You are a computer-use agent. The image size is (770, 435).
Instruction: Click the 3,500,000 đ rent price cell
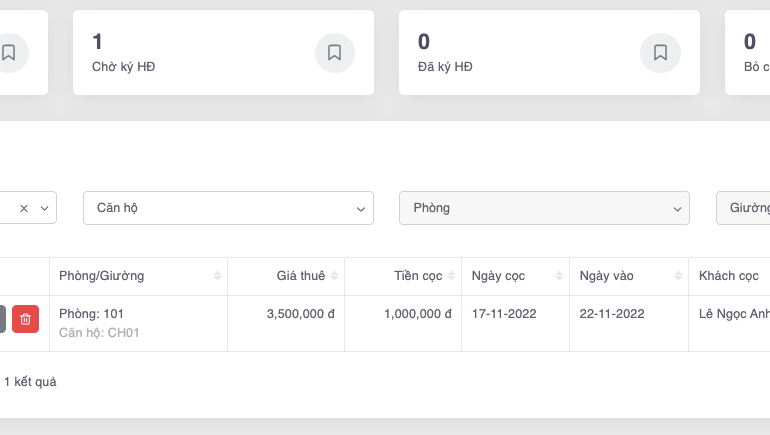tap(300, 314)
